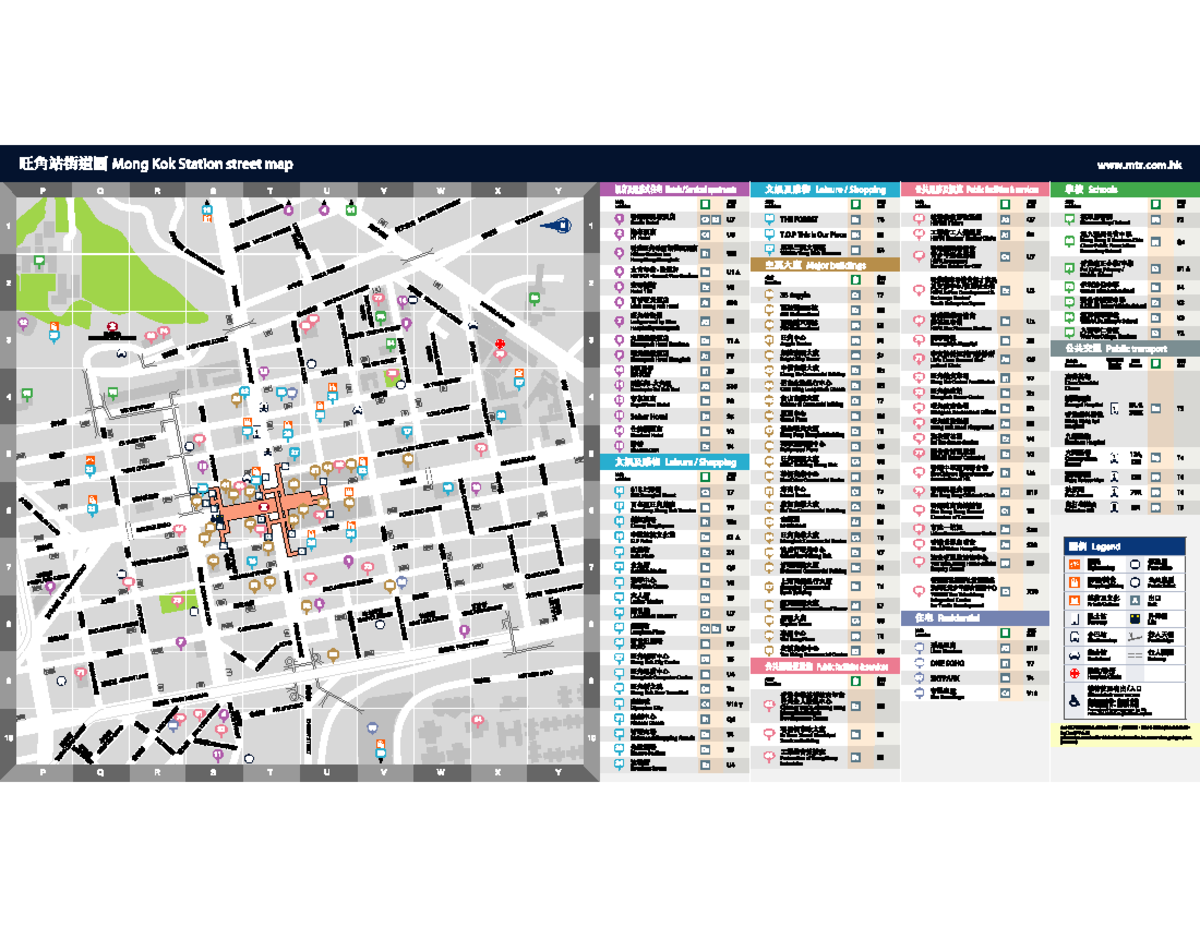Select the wheelchair-accessible entrance icon in the Legend
The image size is (1200, 927).
pyautogui.click(x=1074, y=700)
